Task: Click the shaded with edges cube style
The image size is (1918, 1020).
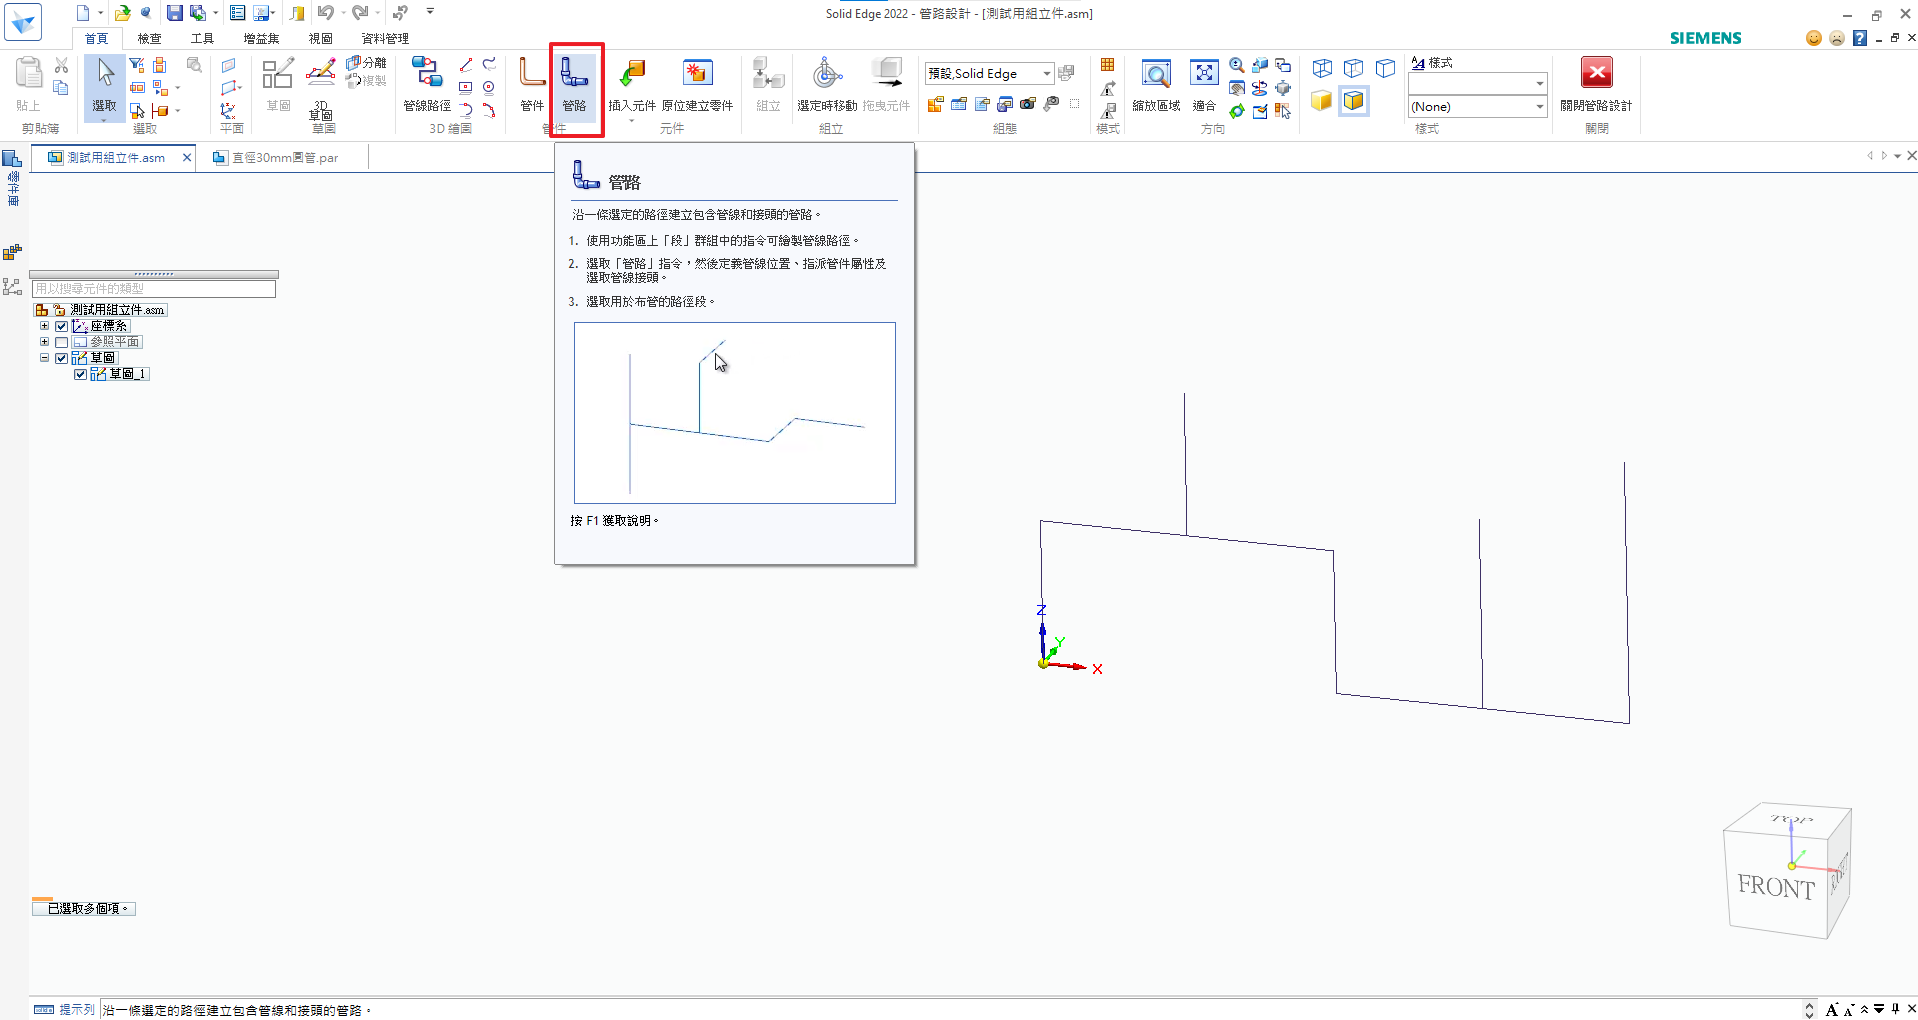Action: tap(1354, 101)
